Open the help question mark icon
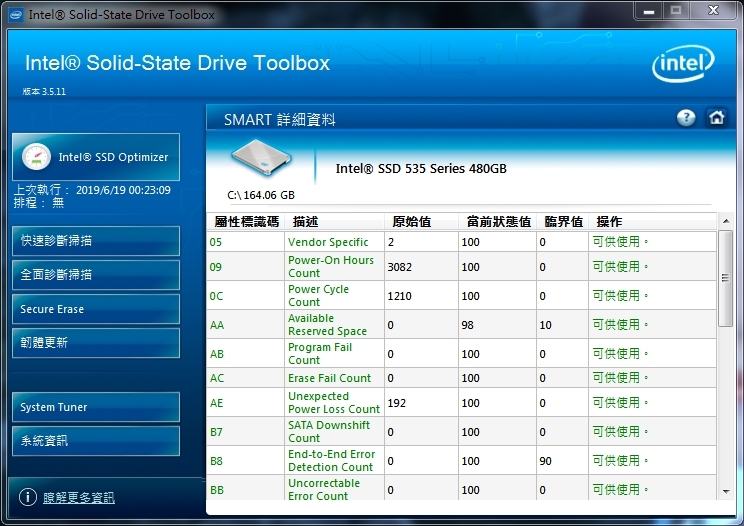Screen dimensions: 744x526 click(x=686, y=118)
